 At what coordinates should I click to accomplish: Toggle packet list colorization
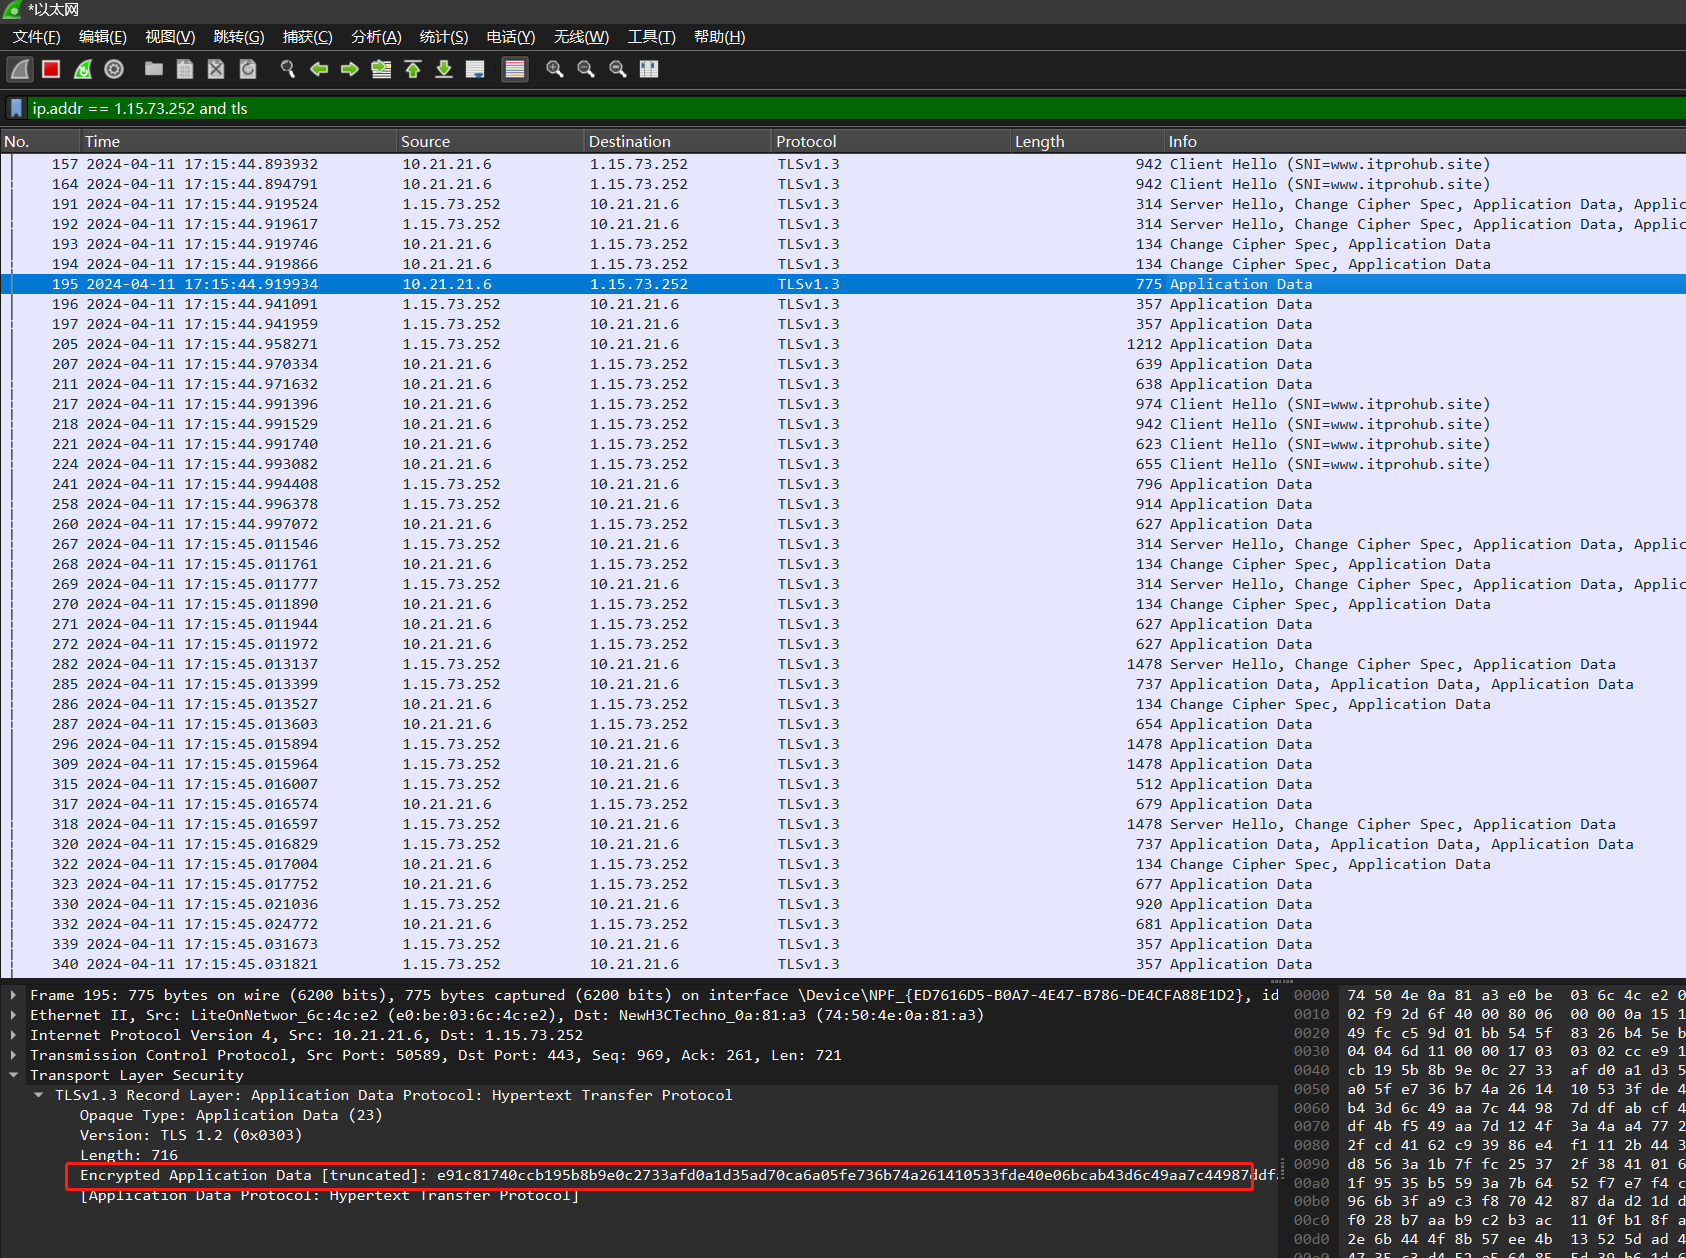click(x=515, y=69)
